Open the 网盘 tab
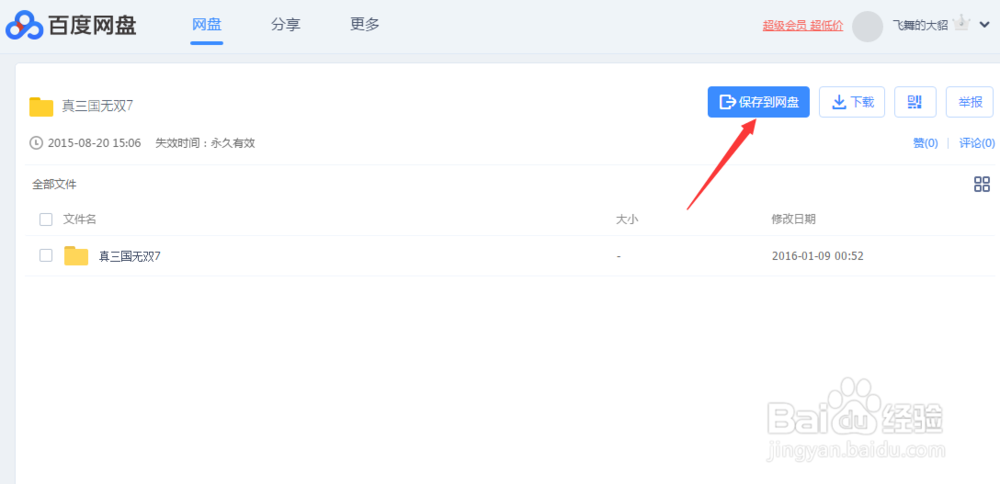This screenshot has width=1000, height=484. tap(207, 25)
